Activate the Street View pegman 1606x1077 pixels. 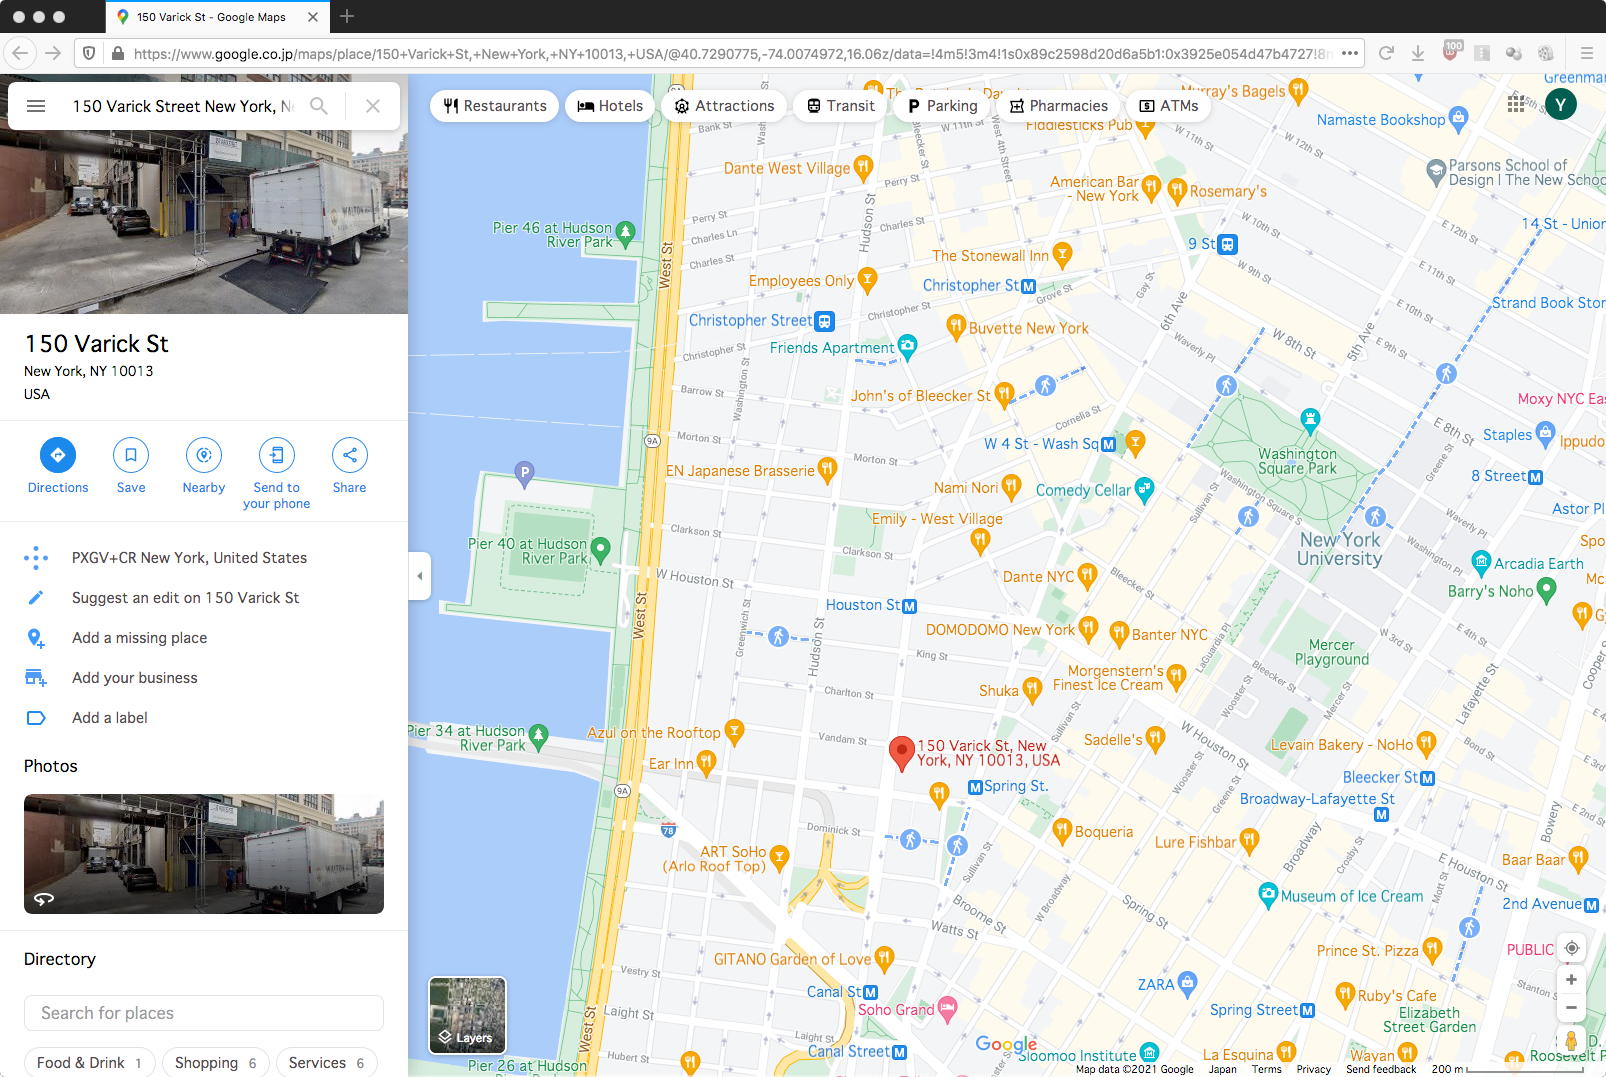point(1572,1041)
